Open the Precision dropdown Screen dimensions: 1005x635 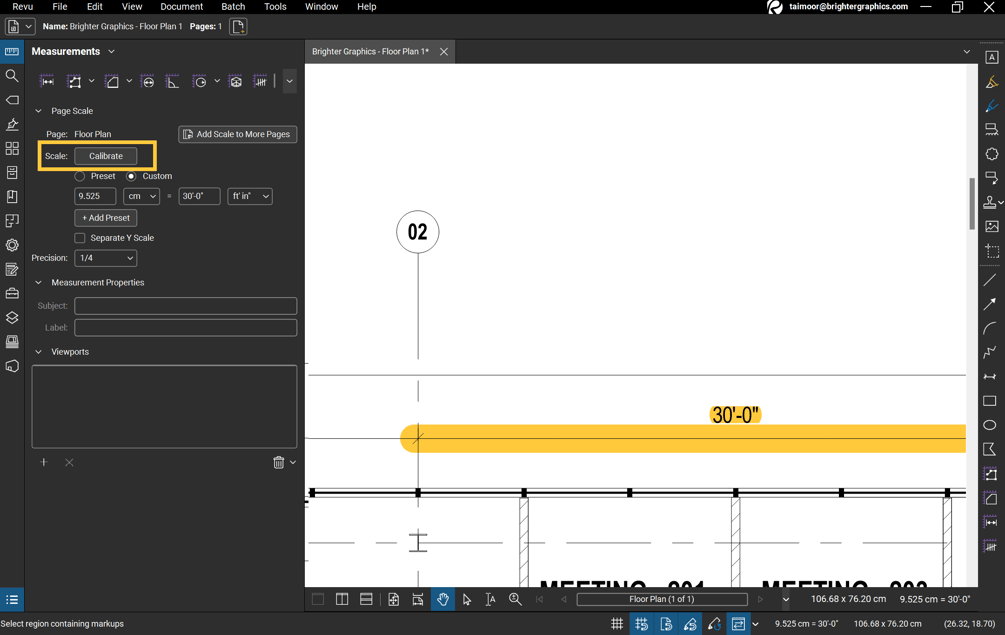(x=105, y=258)
